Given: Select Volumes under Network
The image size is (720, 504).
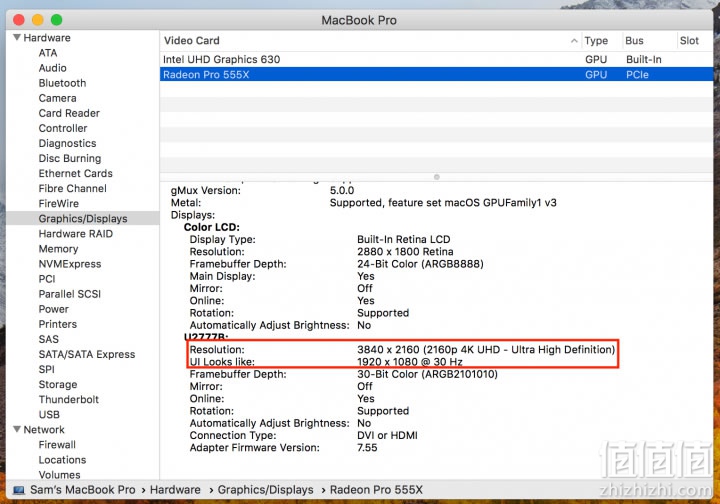Looking at the screenshot, I should [59, 475].
